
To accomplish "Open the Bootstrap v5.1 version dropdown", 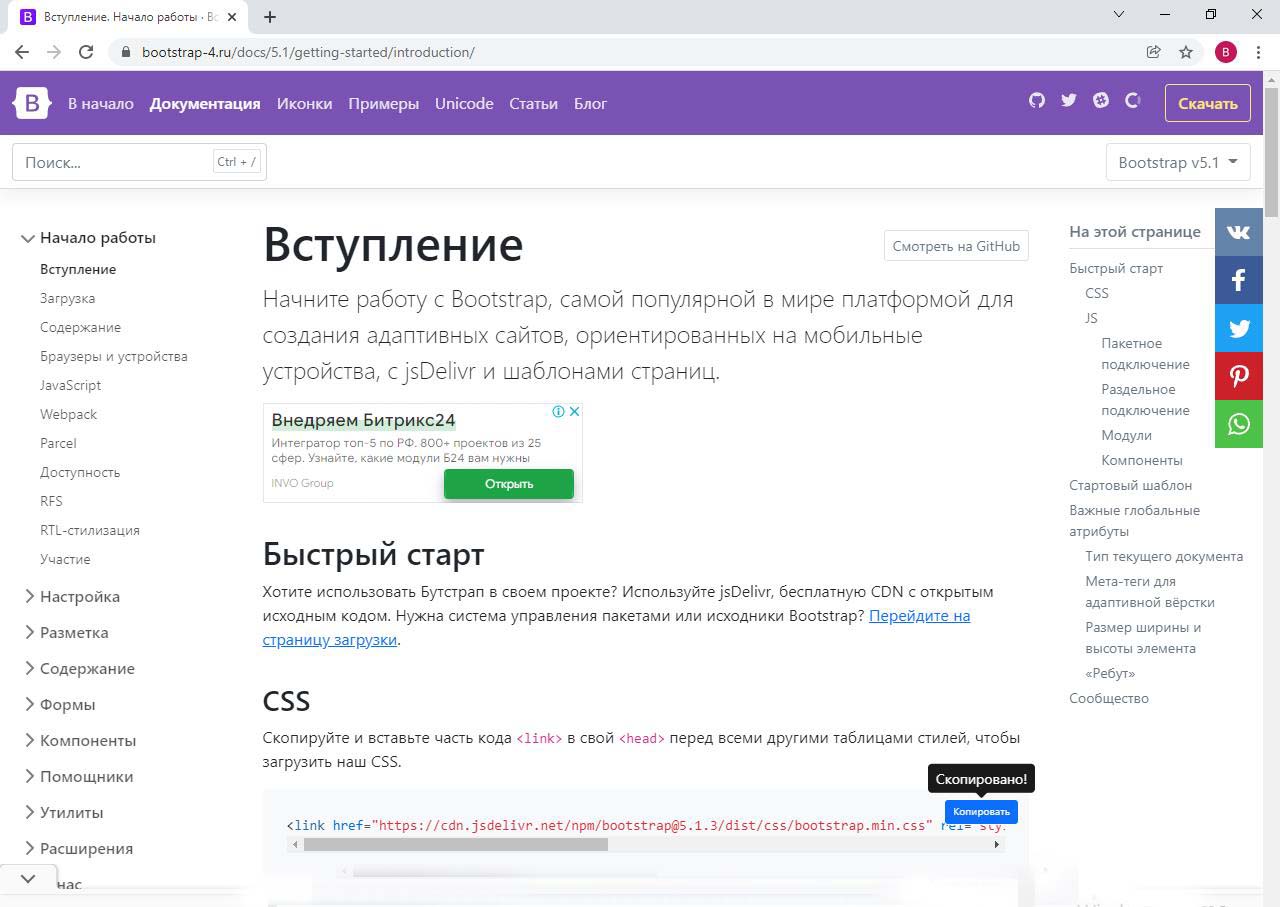I will pos(1177,162).
